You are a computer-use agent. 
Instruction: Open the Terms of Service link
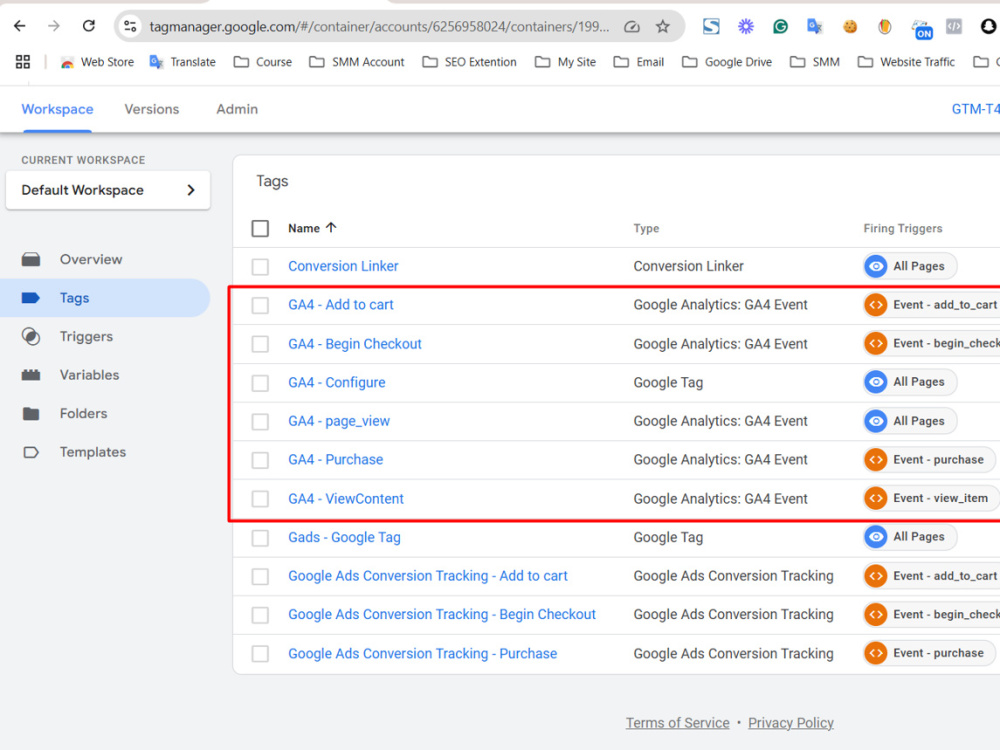click(677, 723)
